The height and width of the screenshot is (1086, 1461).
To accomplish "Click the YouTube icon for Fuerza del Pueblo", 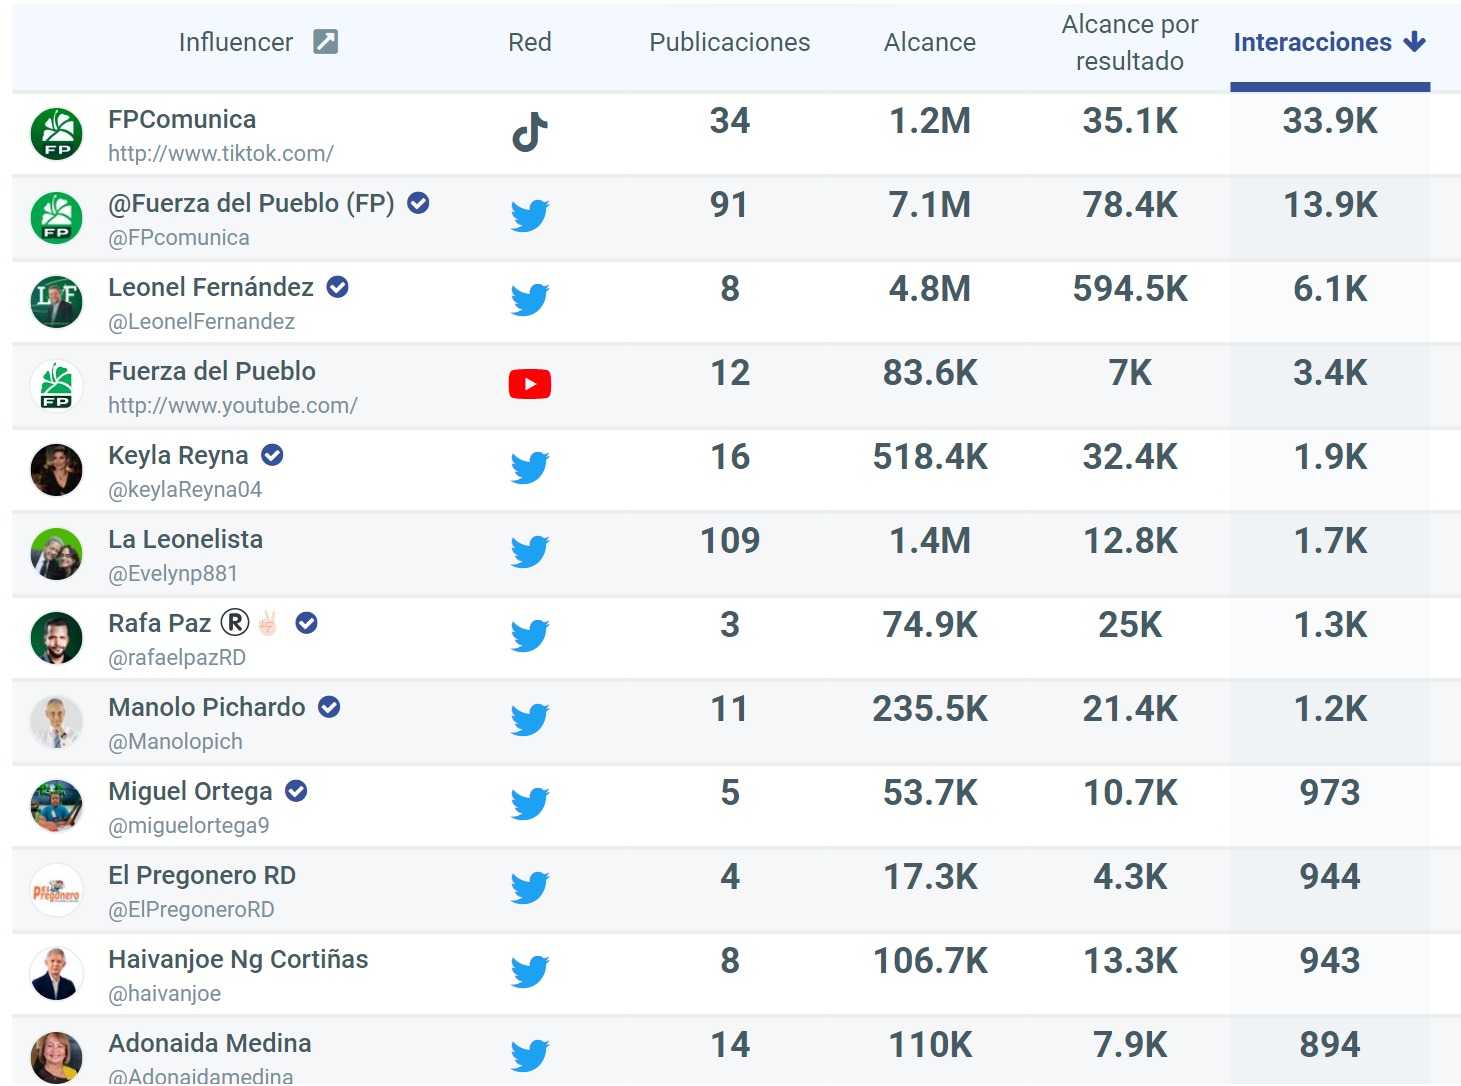I will tap(529, 384).
